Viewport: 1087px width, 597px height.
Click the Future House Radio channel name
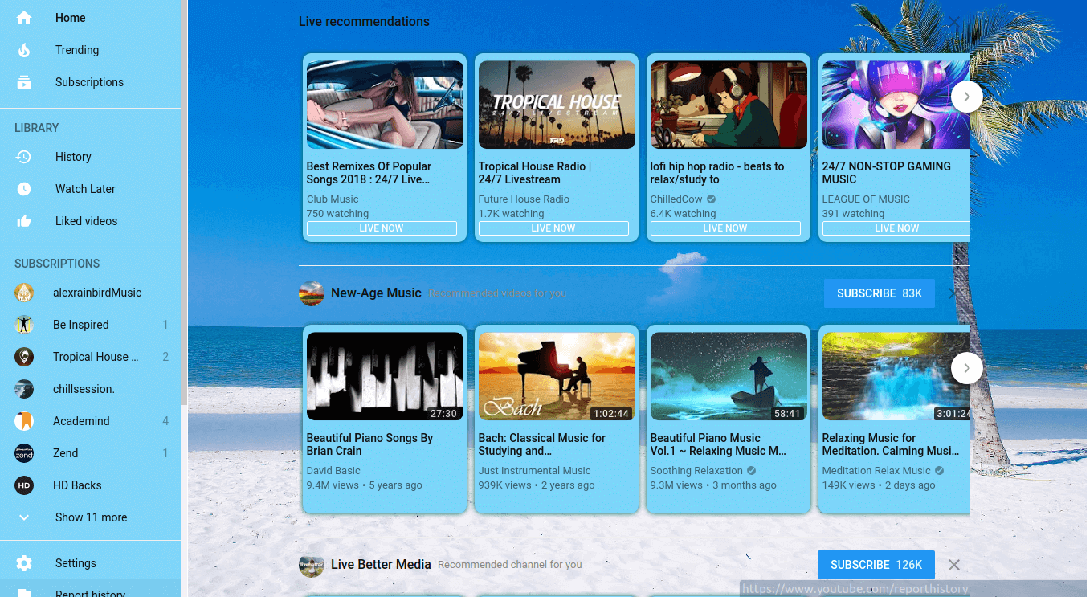(x=523, y=199)
